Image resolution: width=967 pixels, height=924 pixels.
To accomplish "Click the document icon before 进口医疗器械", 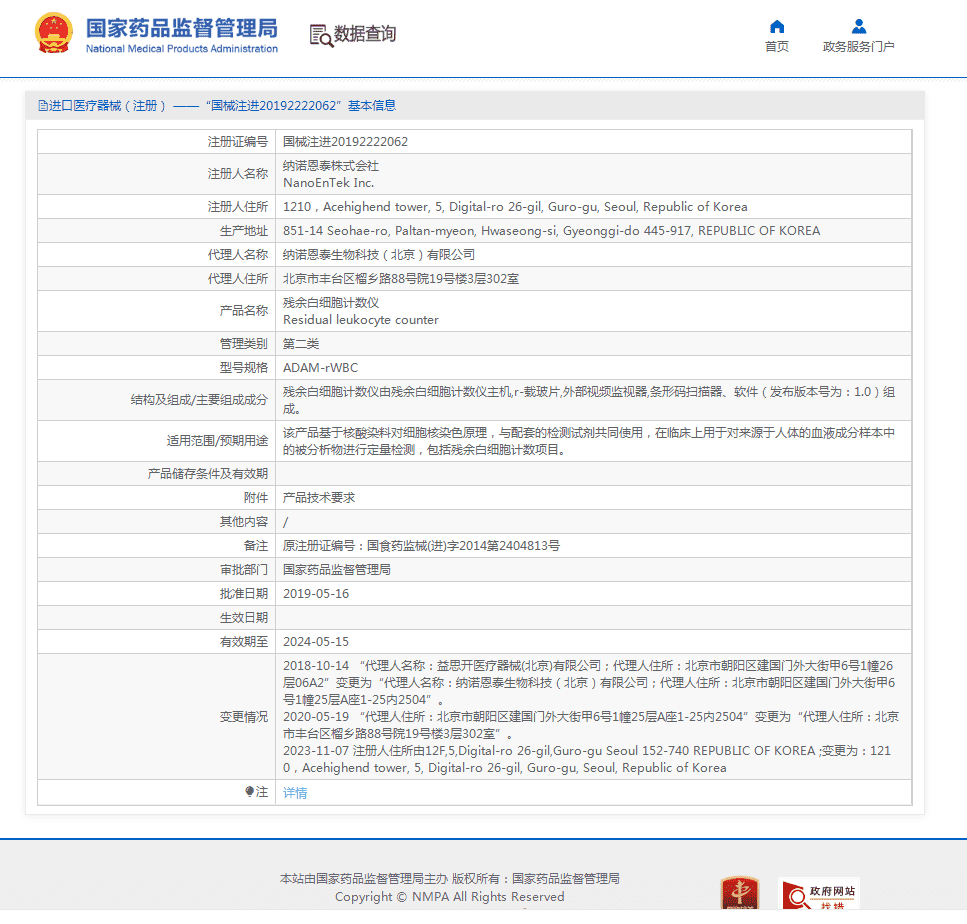I will click(43, 105).
